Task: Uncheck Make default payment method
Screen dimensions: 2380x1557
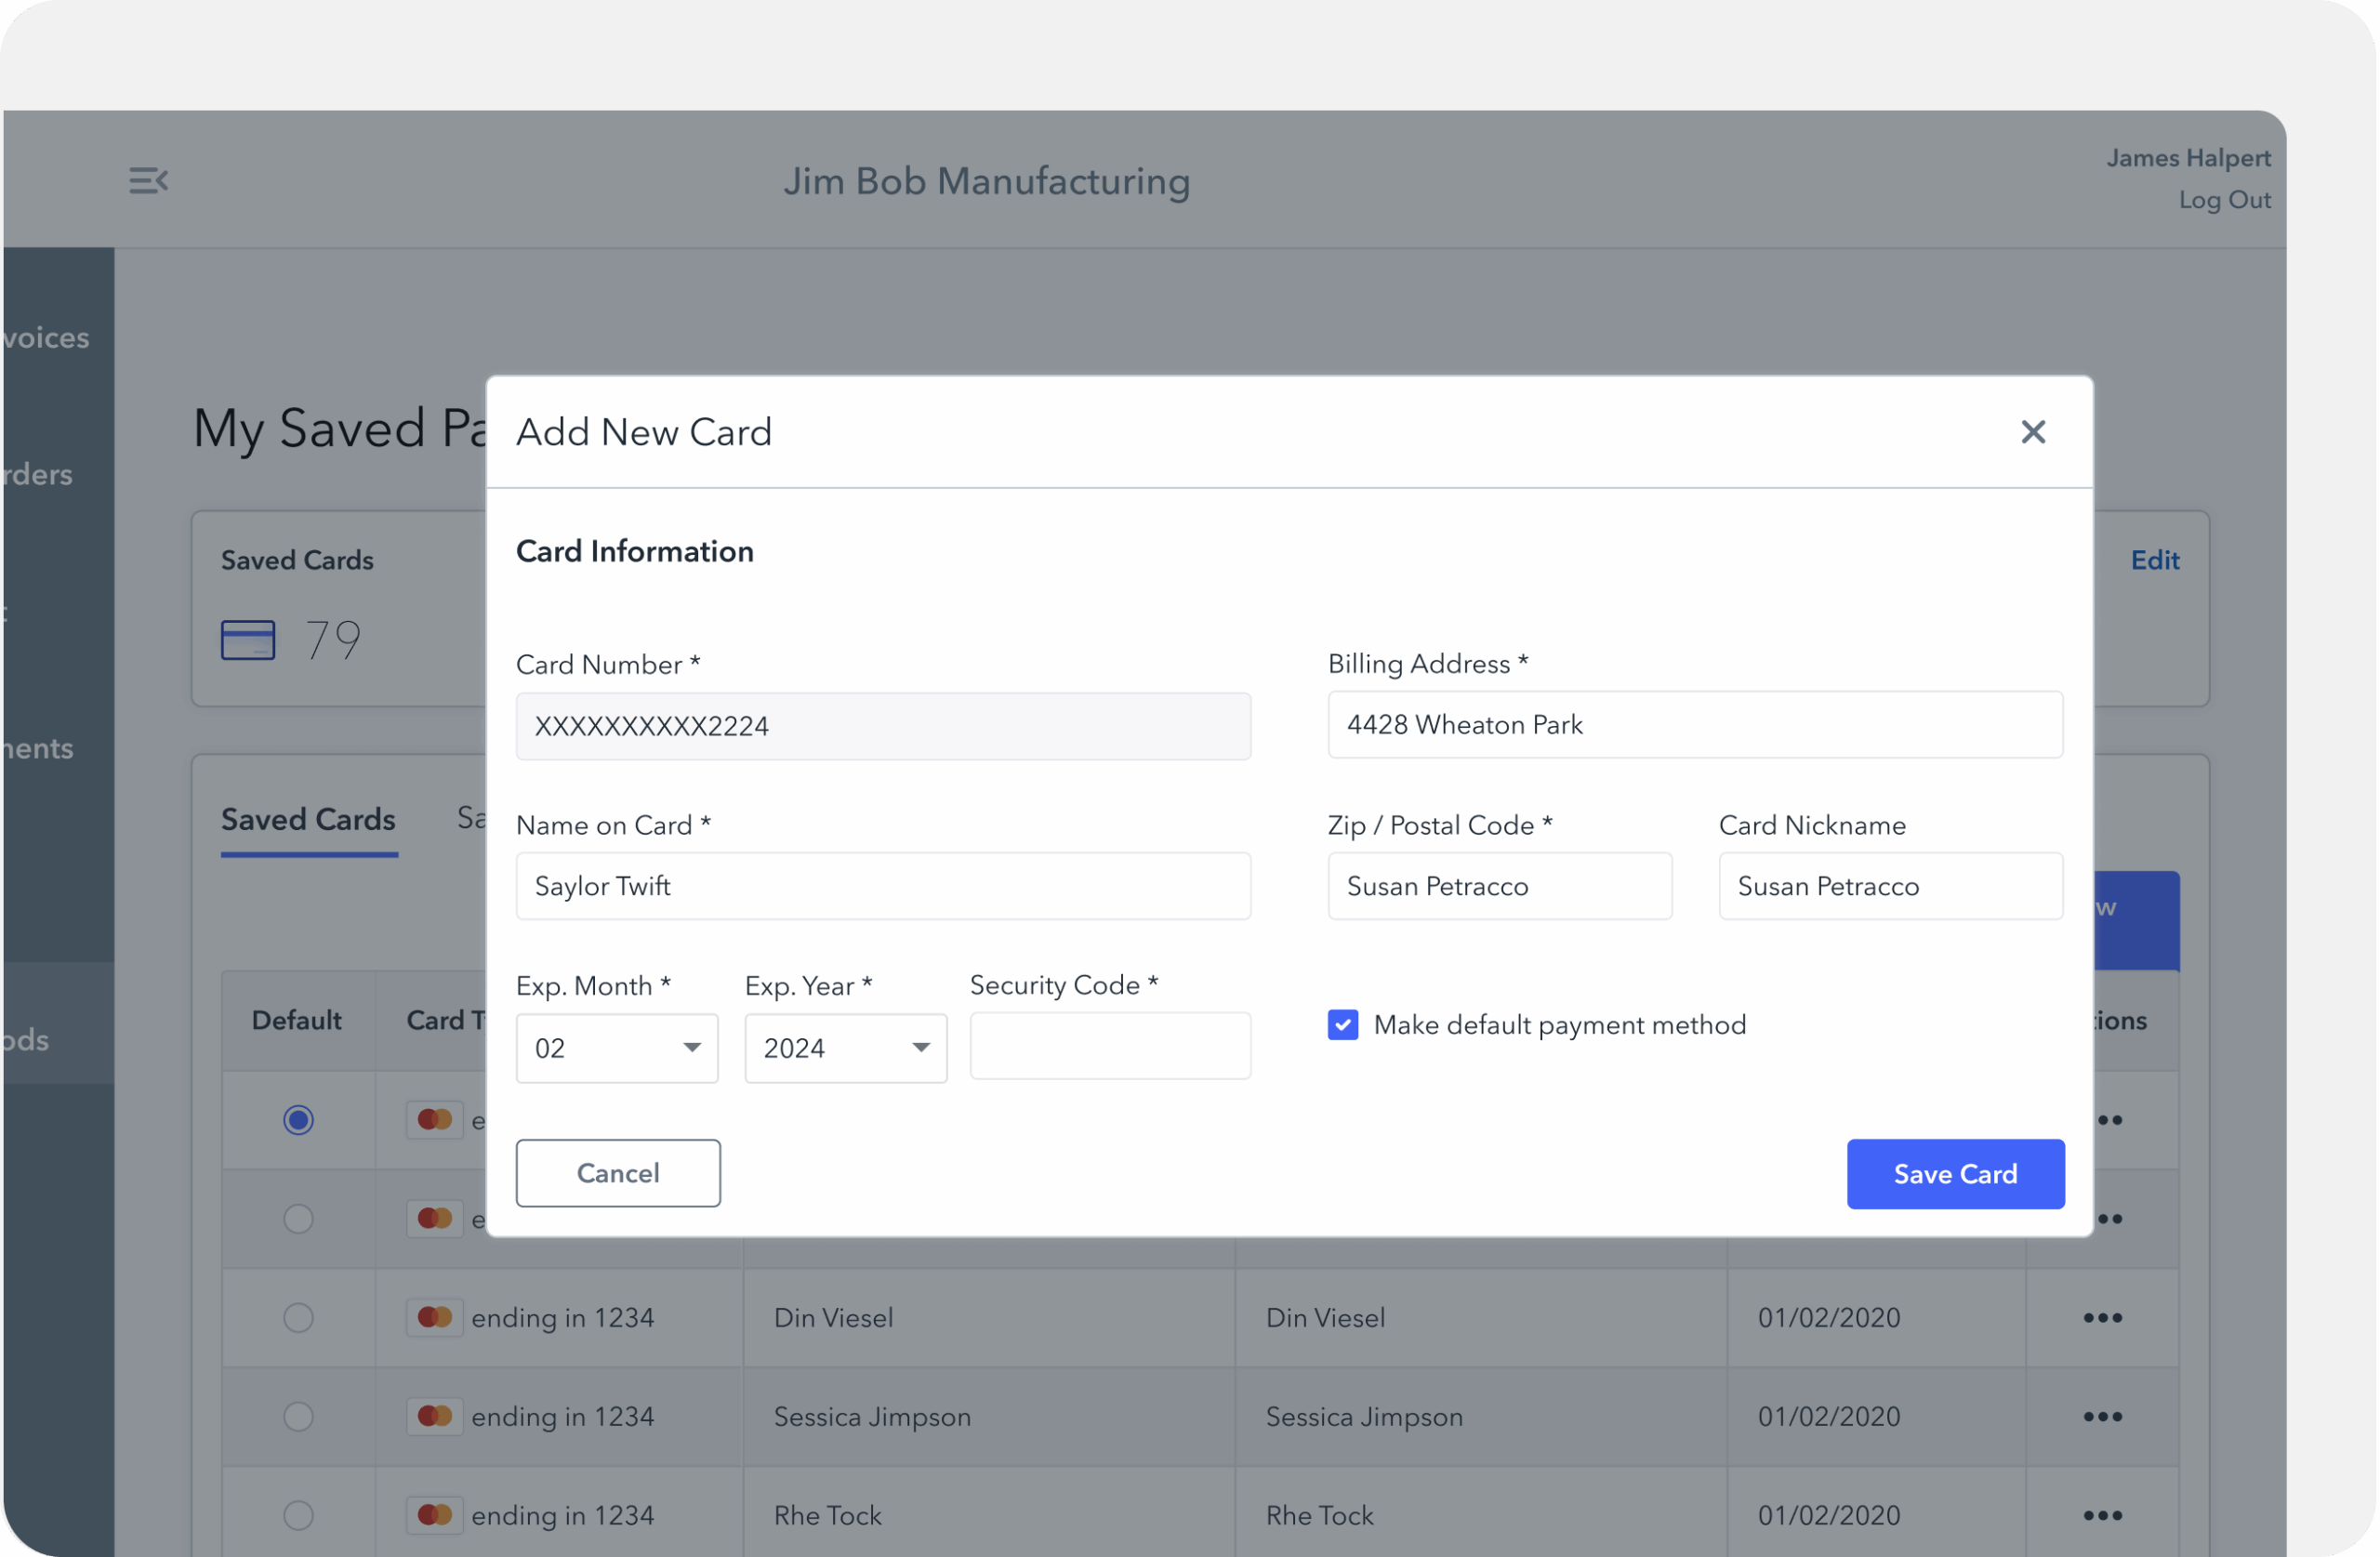Action: [x=1344, y=1025]
